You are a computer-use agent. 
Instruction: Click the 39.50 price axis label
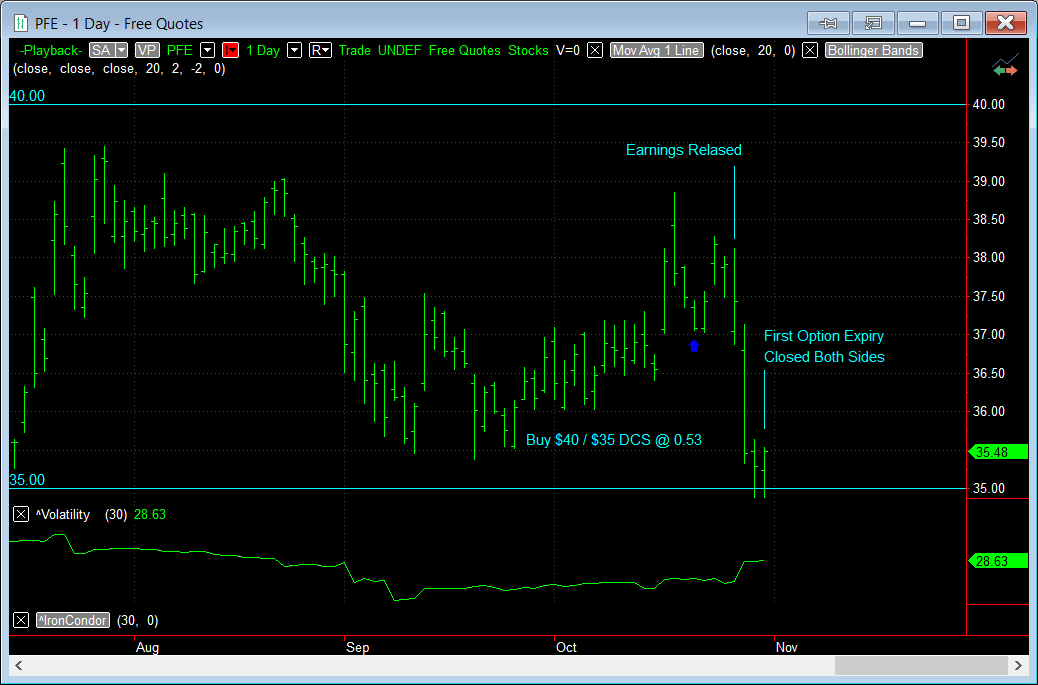click(988, 143)
